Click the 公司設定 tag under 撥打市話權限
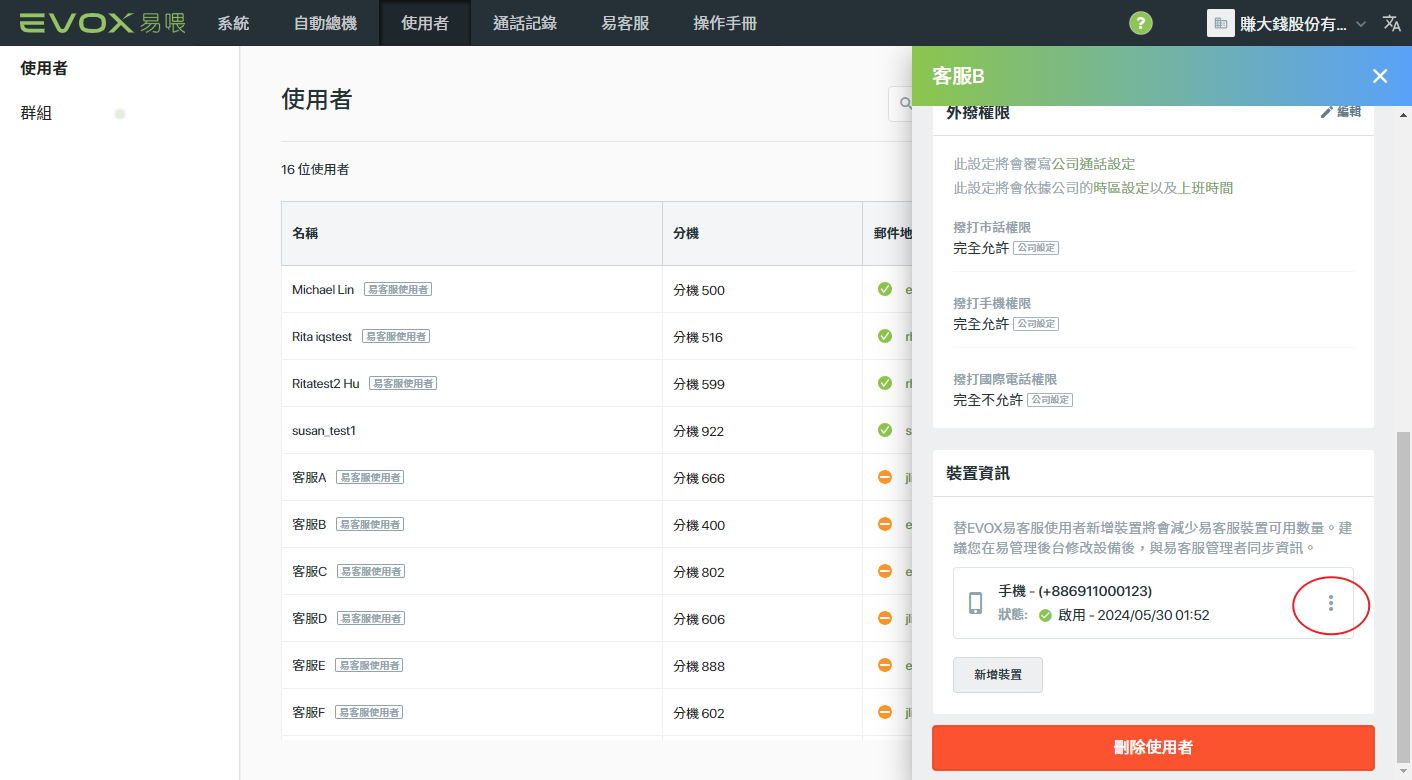1412x780 pixels. pyautogui.click(x=1036, y=247)
